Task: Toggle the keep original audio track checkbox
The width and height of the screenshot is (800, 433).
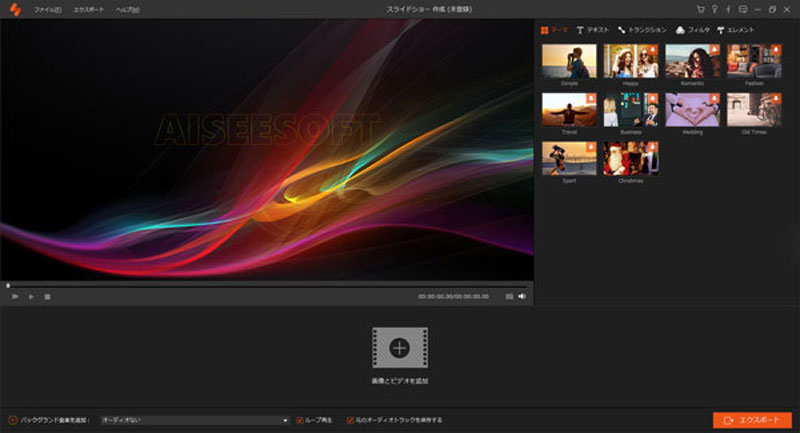Action: tap(350, 420)
